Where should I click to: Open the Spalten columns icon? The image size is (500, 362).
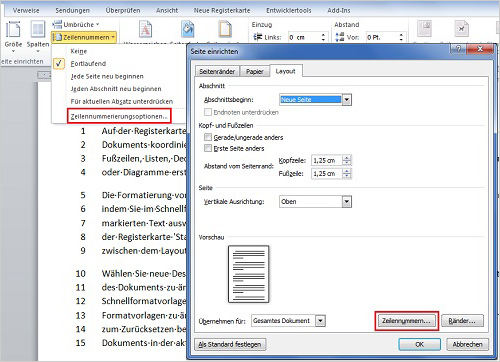pos(38,29)
